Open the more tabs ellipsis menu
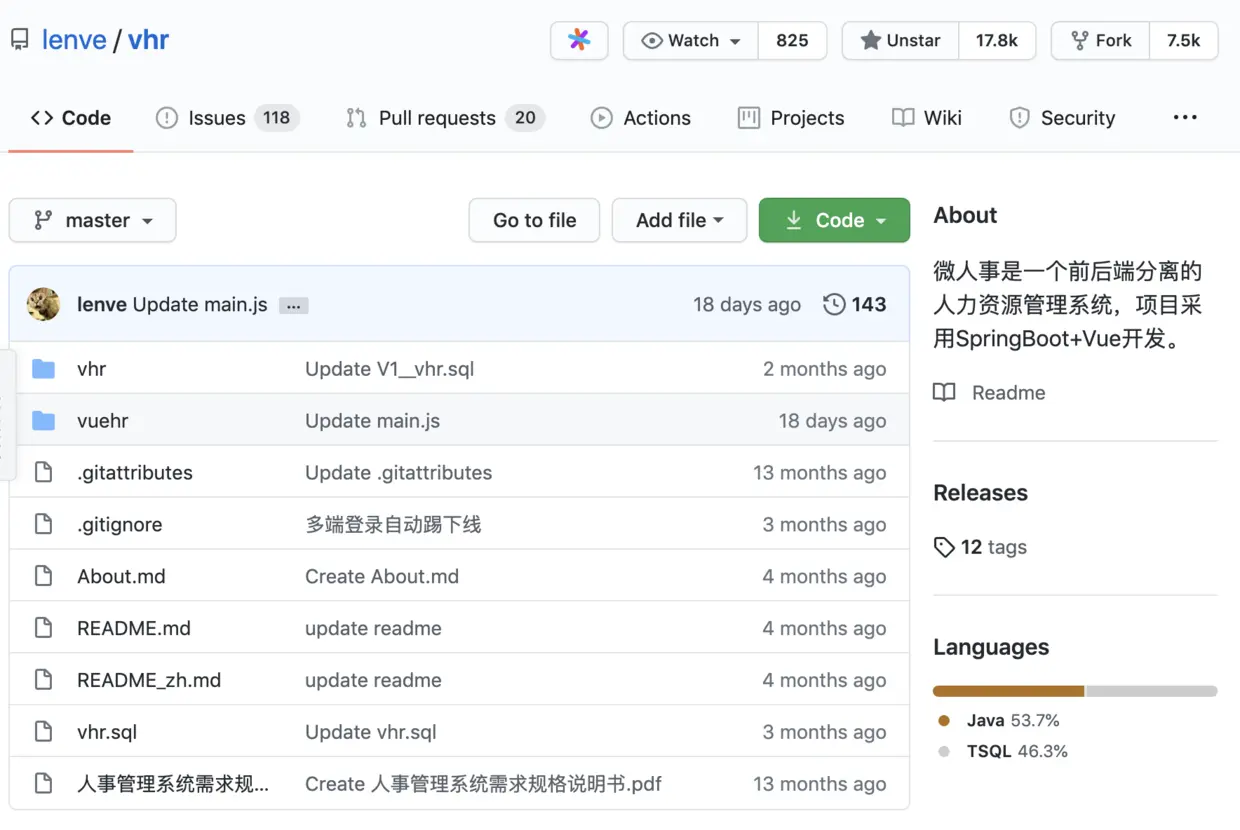1240x830 pixels. pos(1185,117)
